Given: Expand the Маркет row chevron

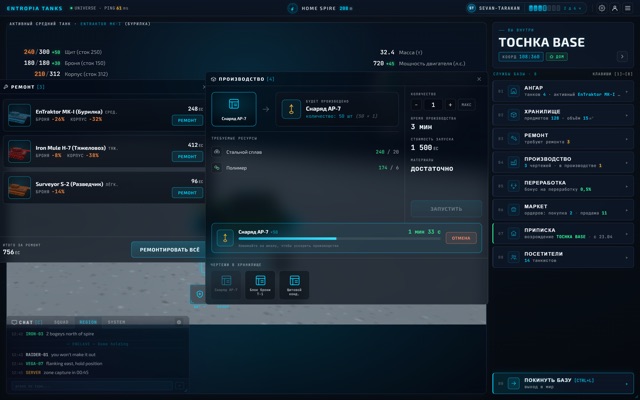Looking at the screenshot, I should (x=627, y=210).
